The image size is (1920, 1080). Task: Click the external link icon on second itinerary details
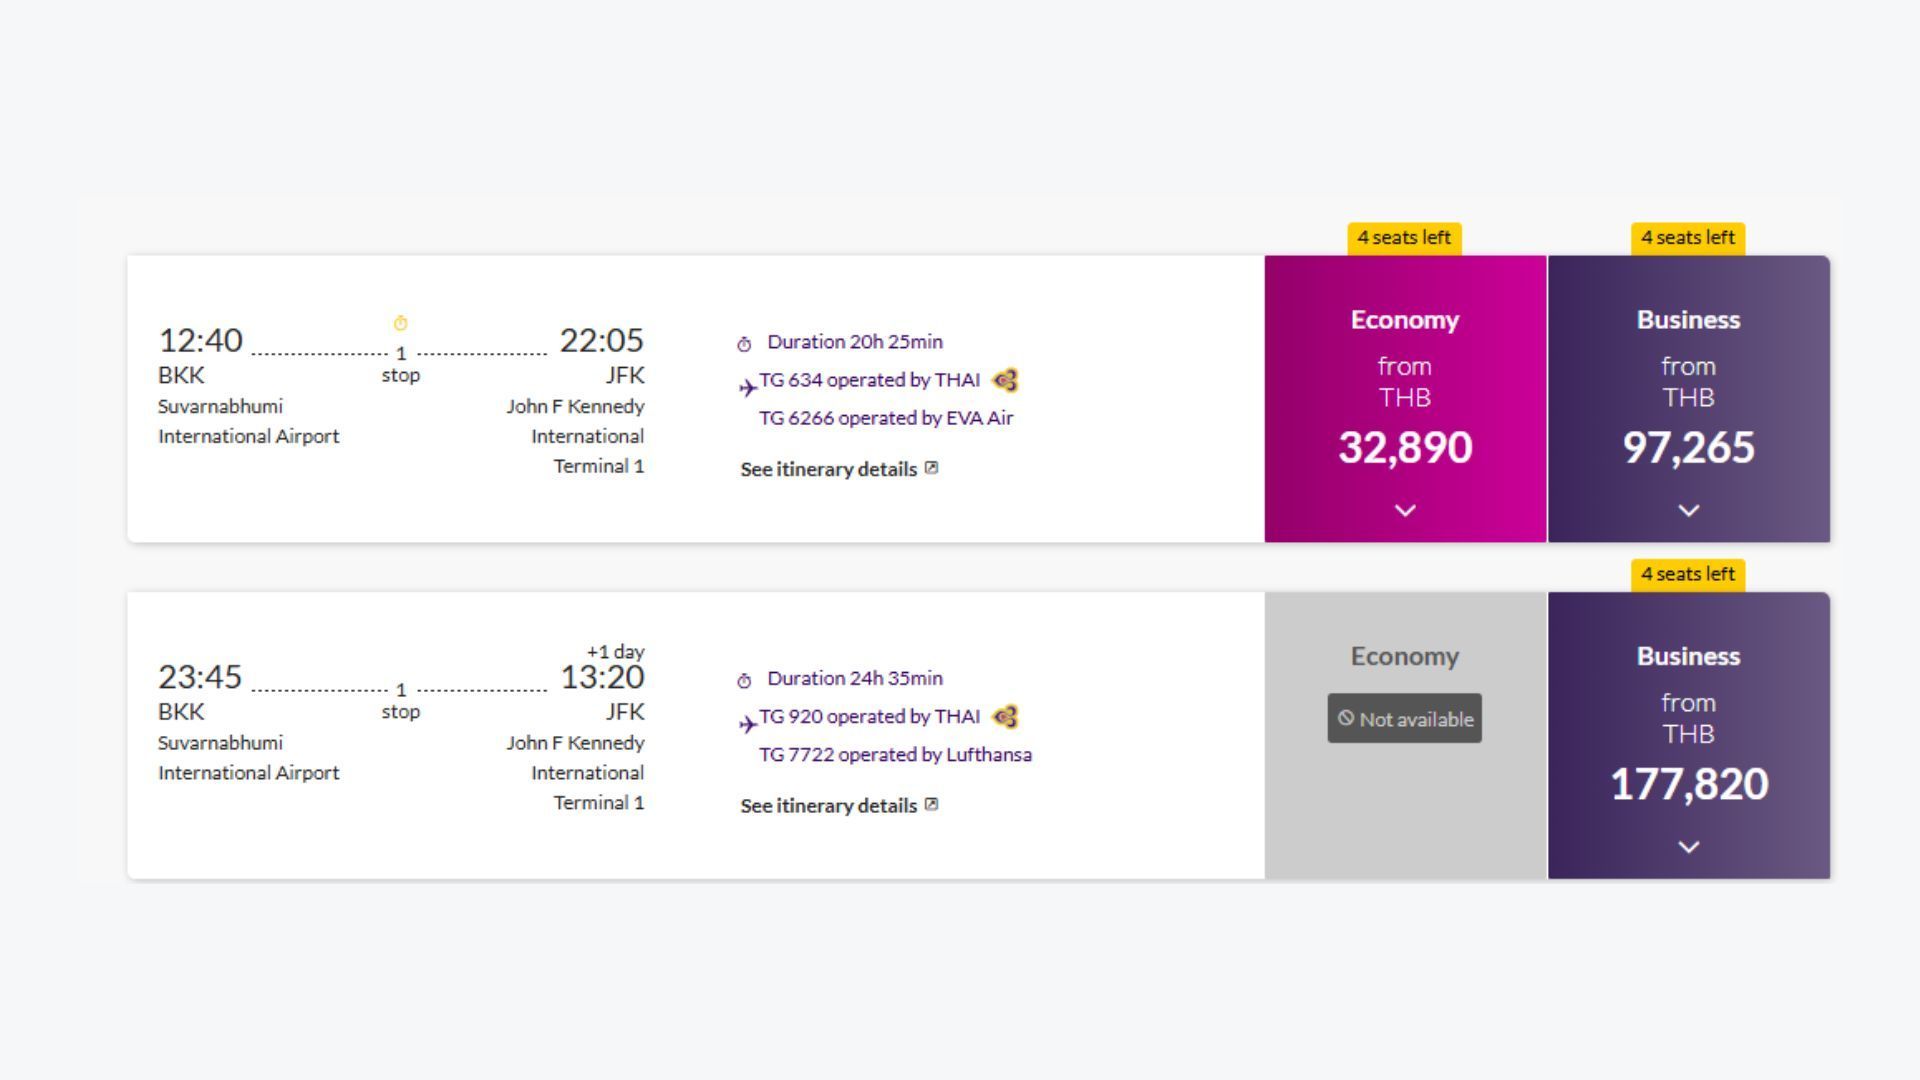point(931,805)
